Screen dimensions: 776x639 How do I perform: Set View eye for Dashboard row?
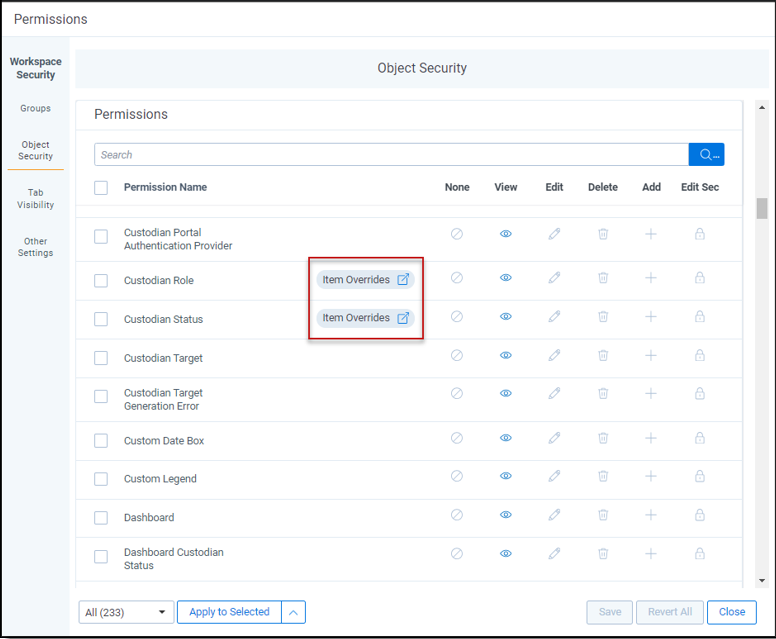tap(505, 515)
